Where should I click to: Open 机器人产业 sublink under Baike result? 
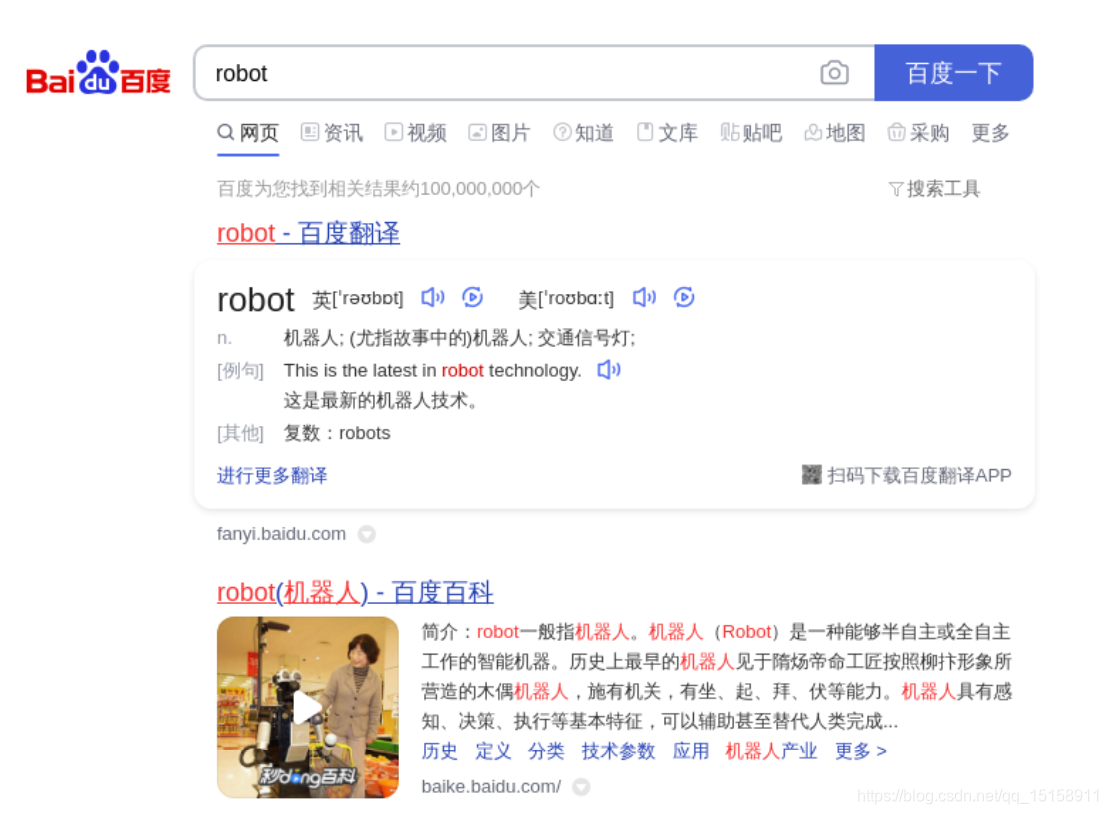pos(772,751)
